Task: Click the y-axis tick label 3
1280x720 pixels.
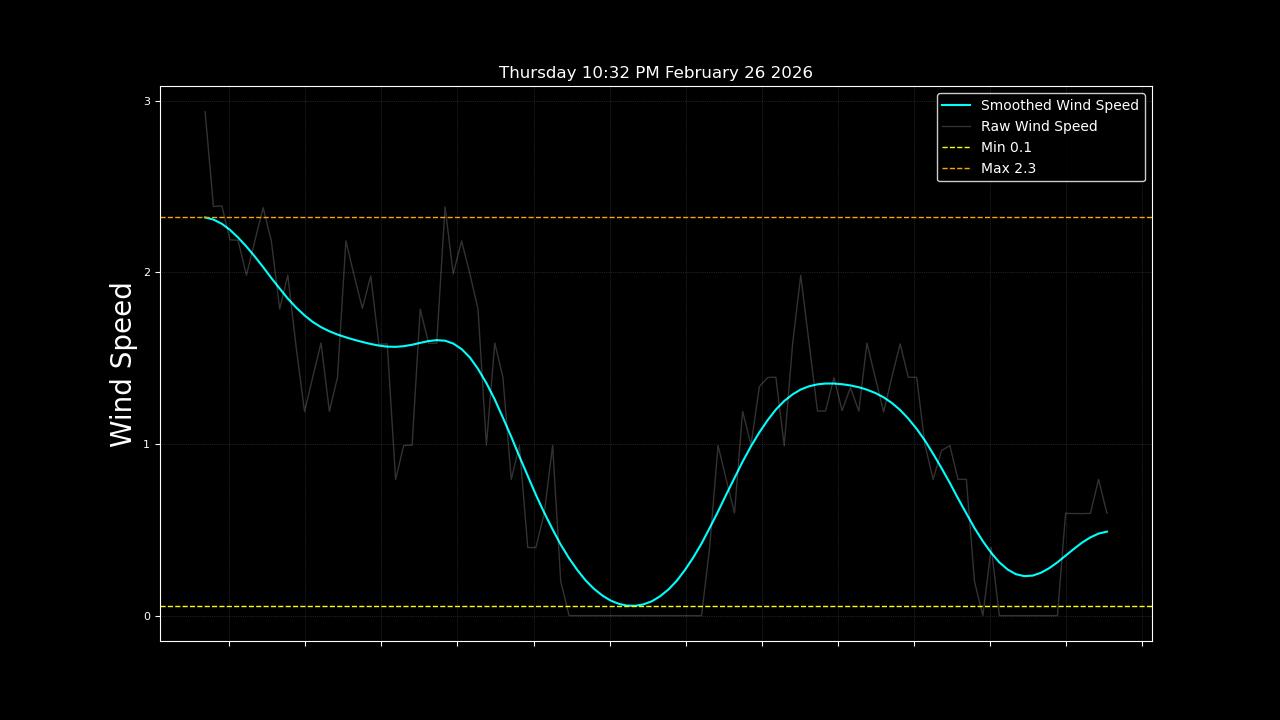Action: pyautogui.click(x=146, y=101)
